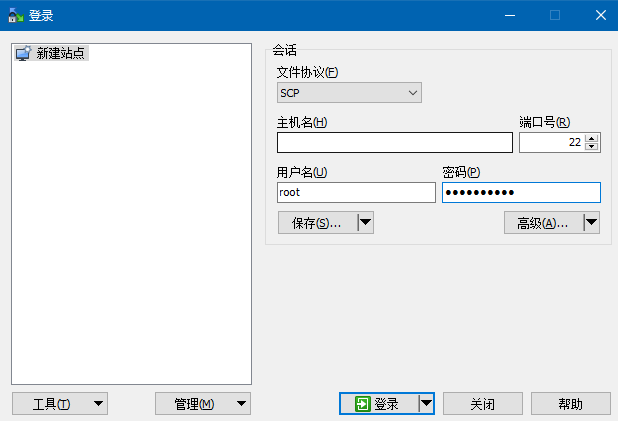This screenshot has width=618, height=421.
Task: Select the 新建站点 computer icon
Action: point(23,53)
